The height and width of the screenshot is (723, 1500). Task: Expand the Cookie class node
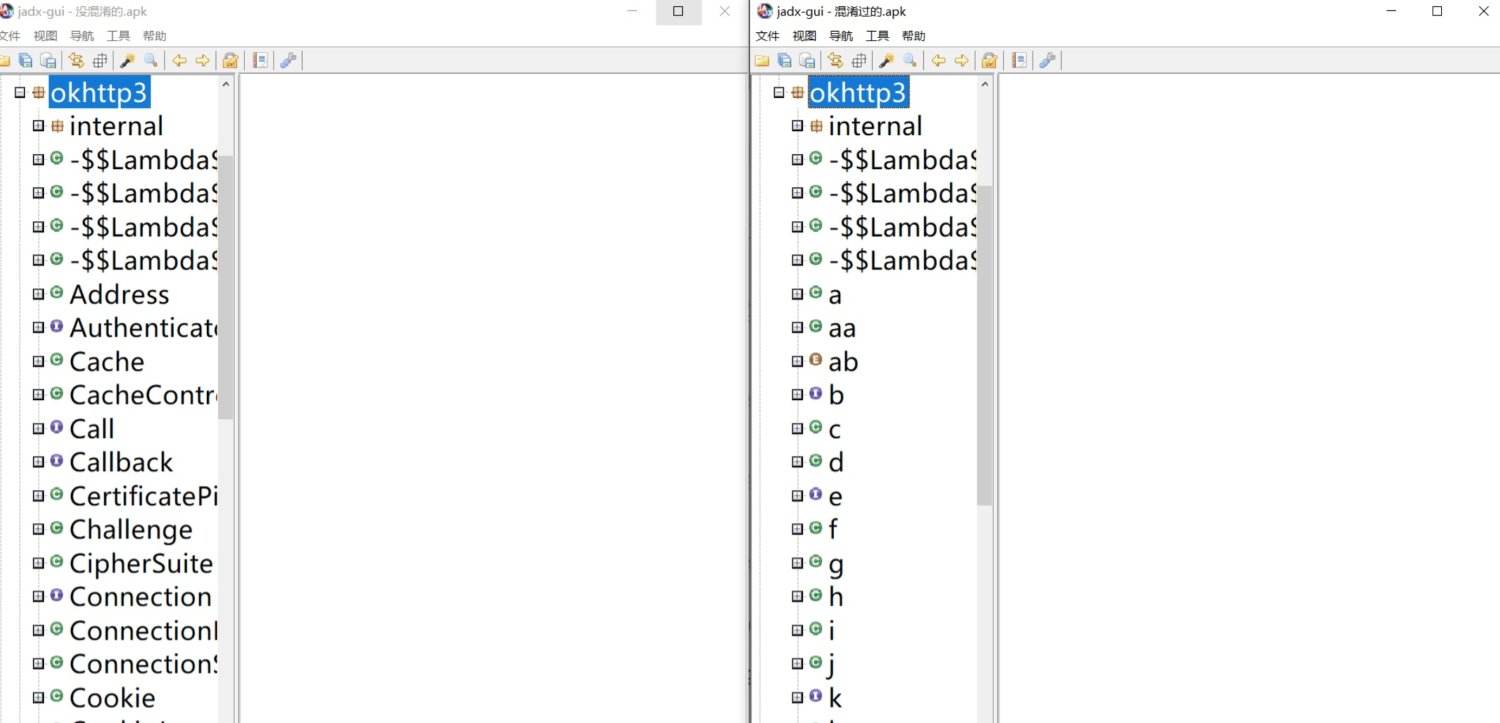click(x=38, y=697)
